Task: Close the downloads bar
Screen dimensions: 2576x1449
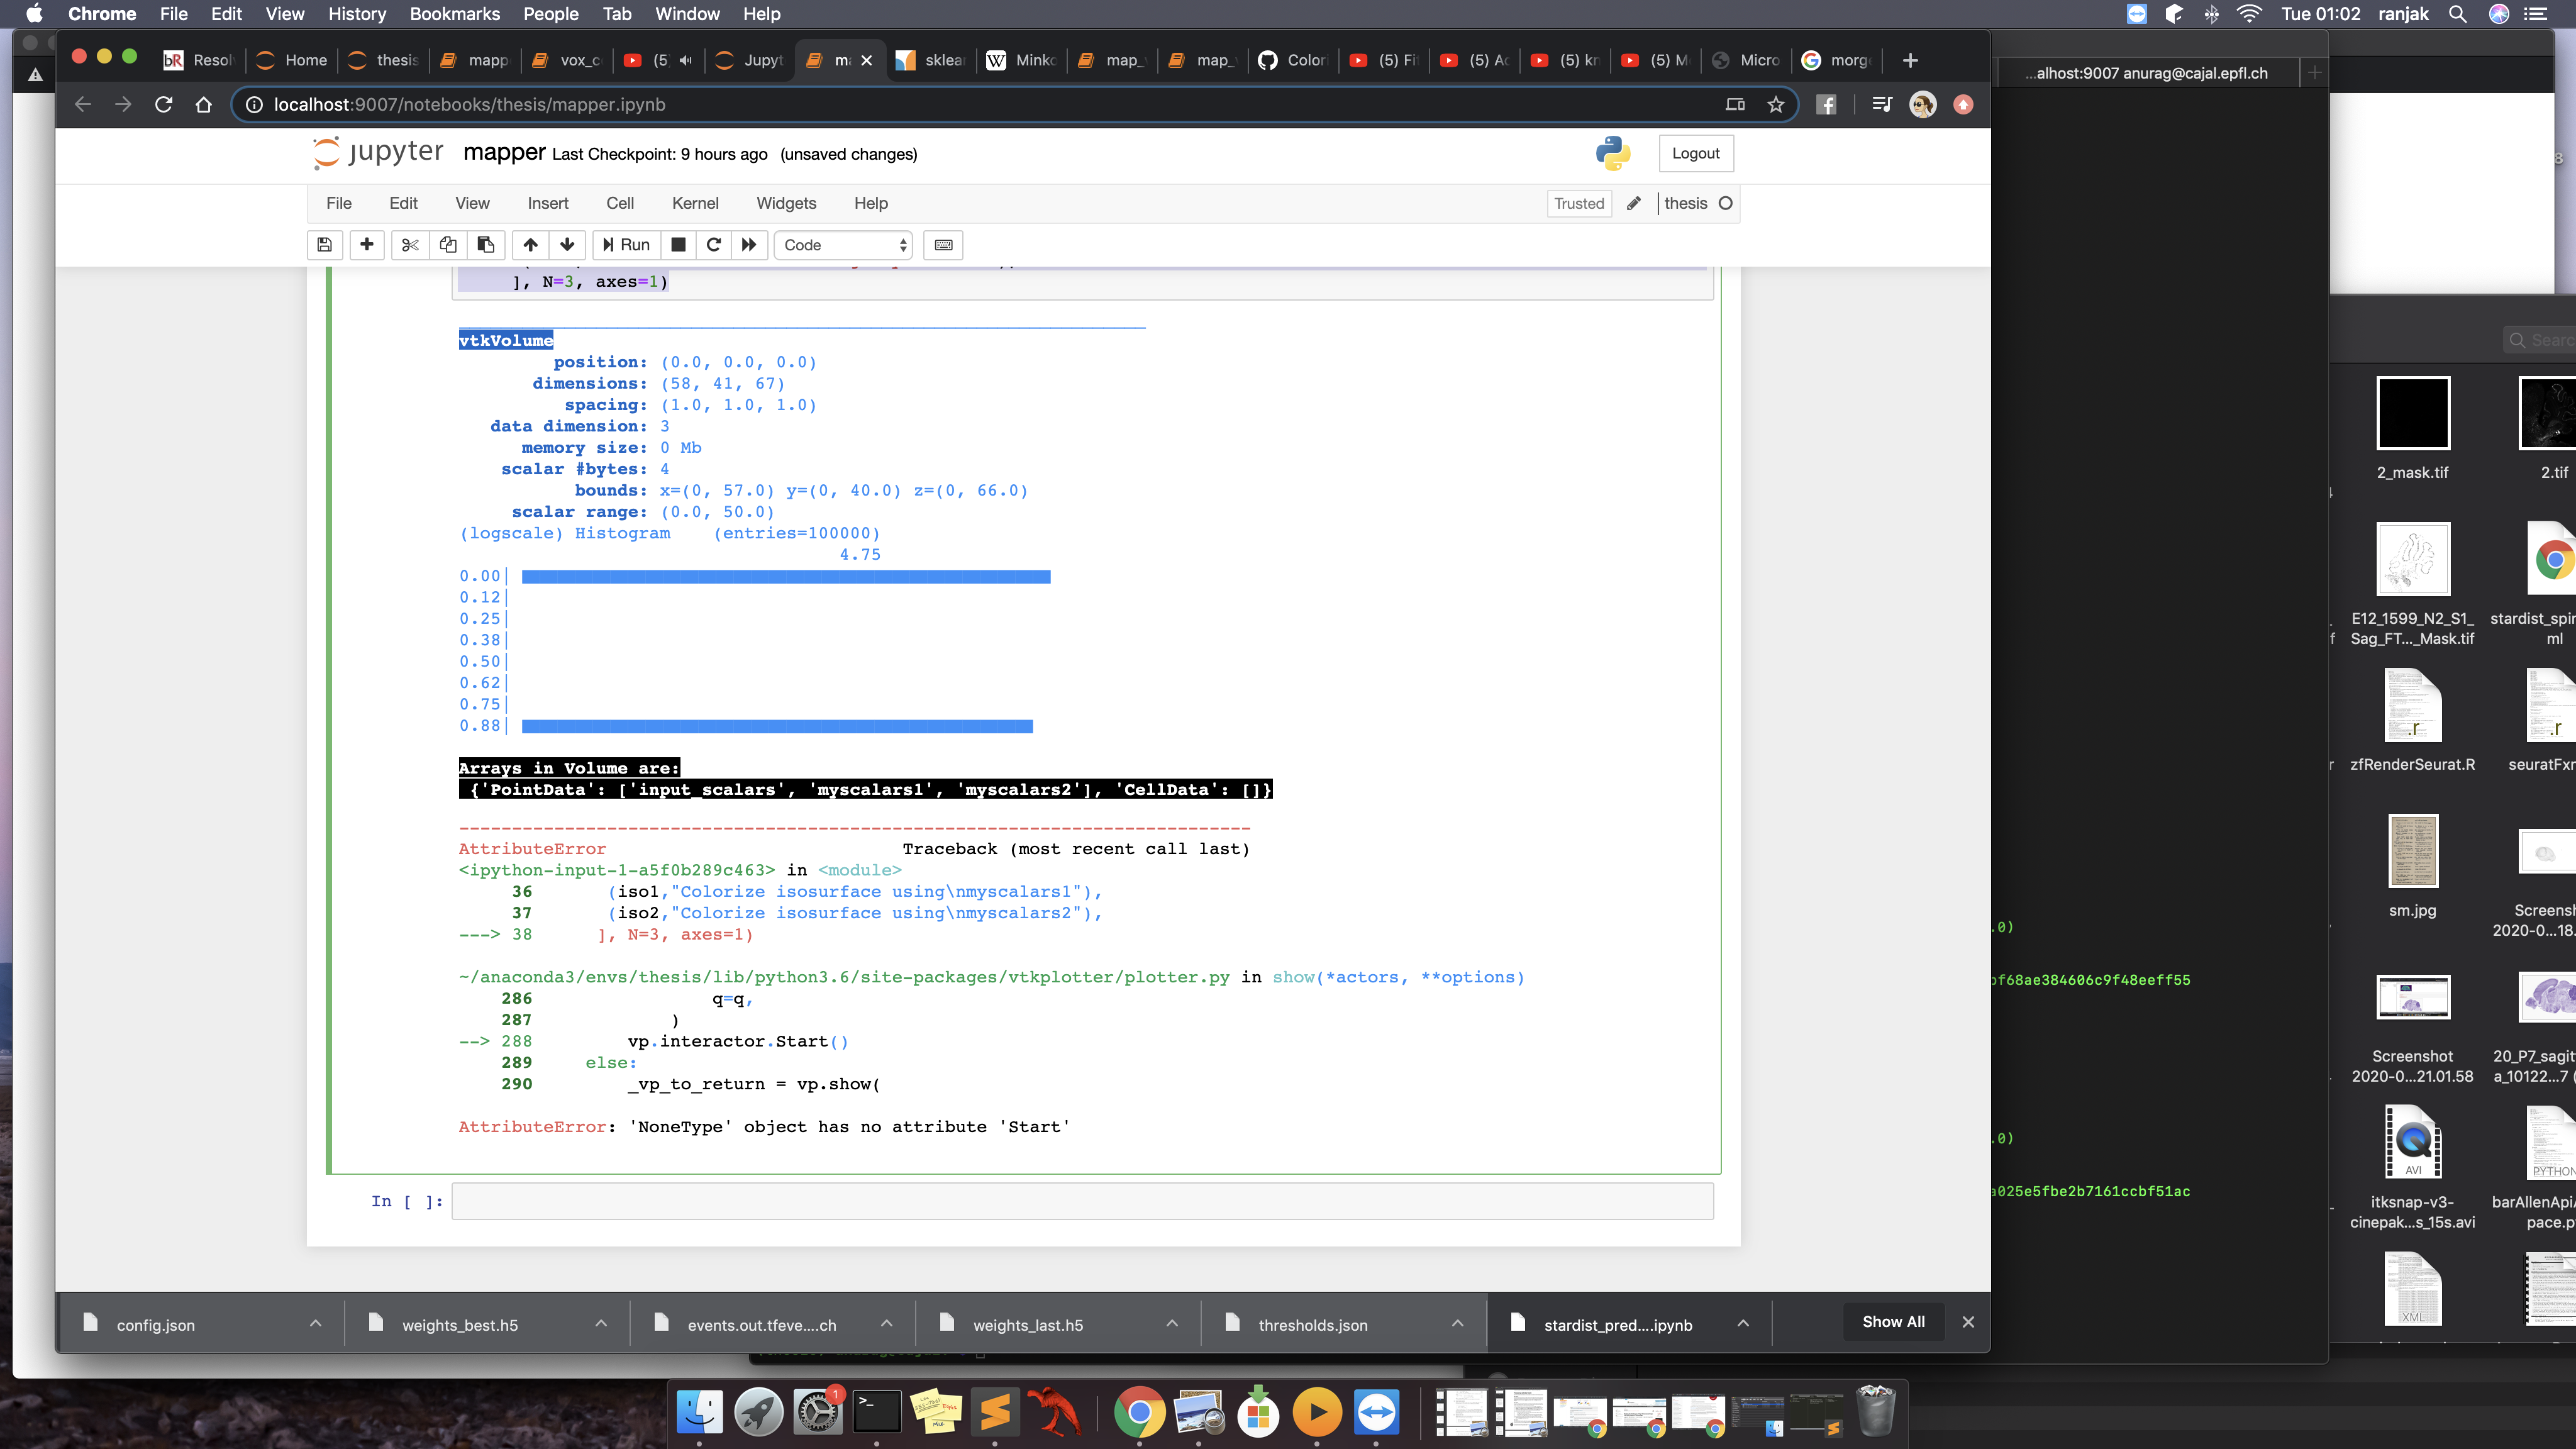Action: (1968, 1322)
